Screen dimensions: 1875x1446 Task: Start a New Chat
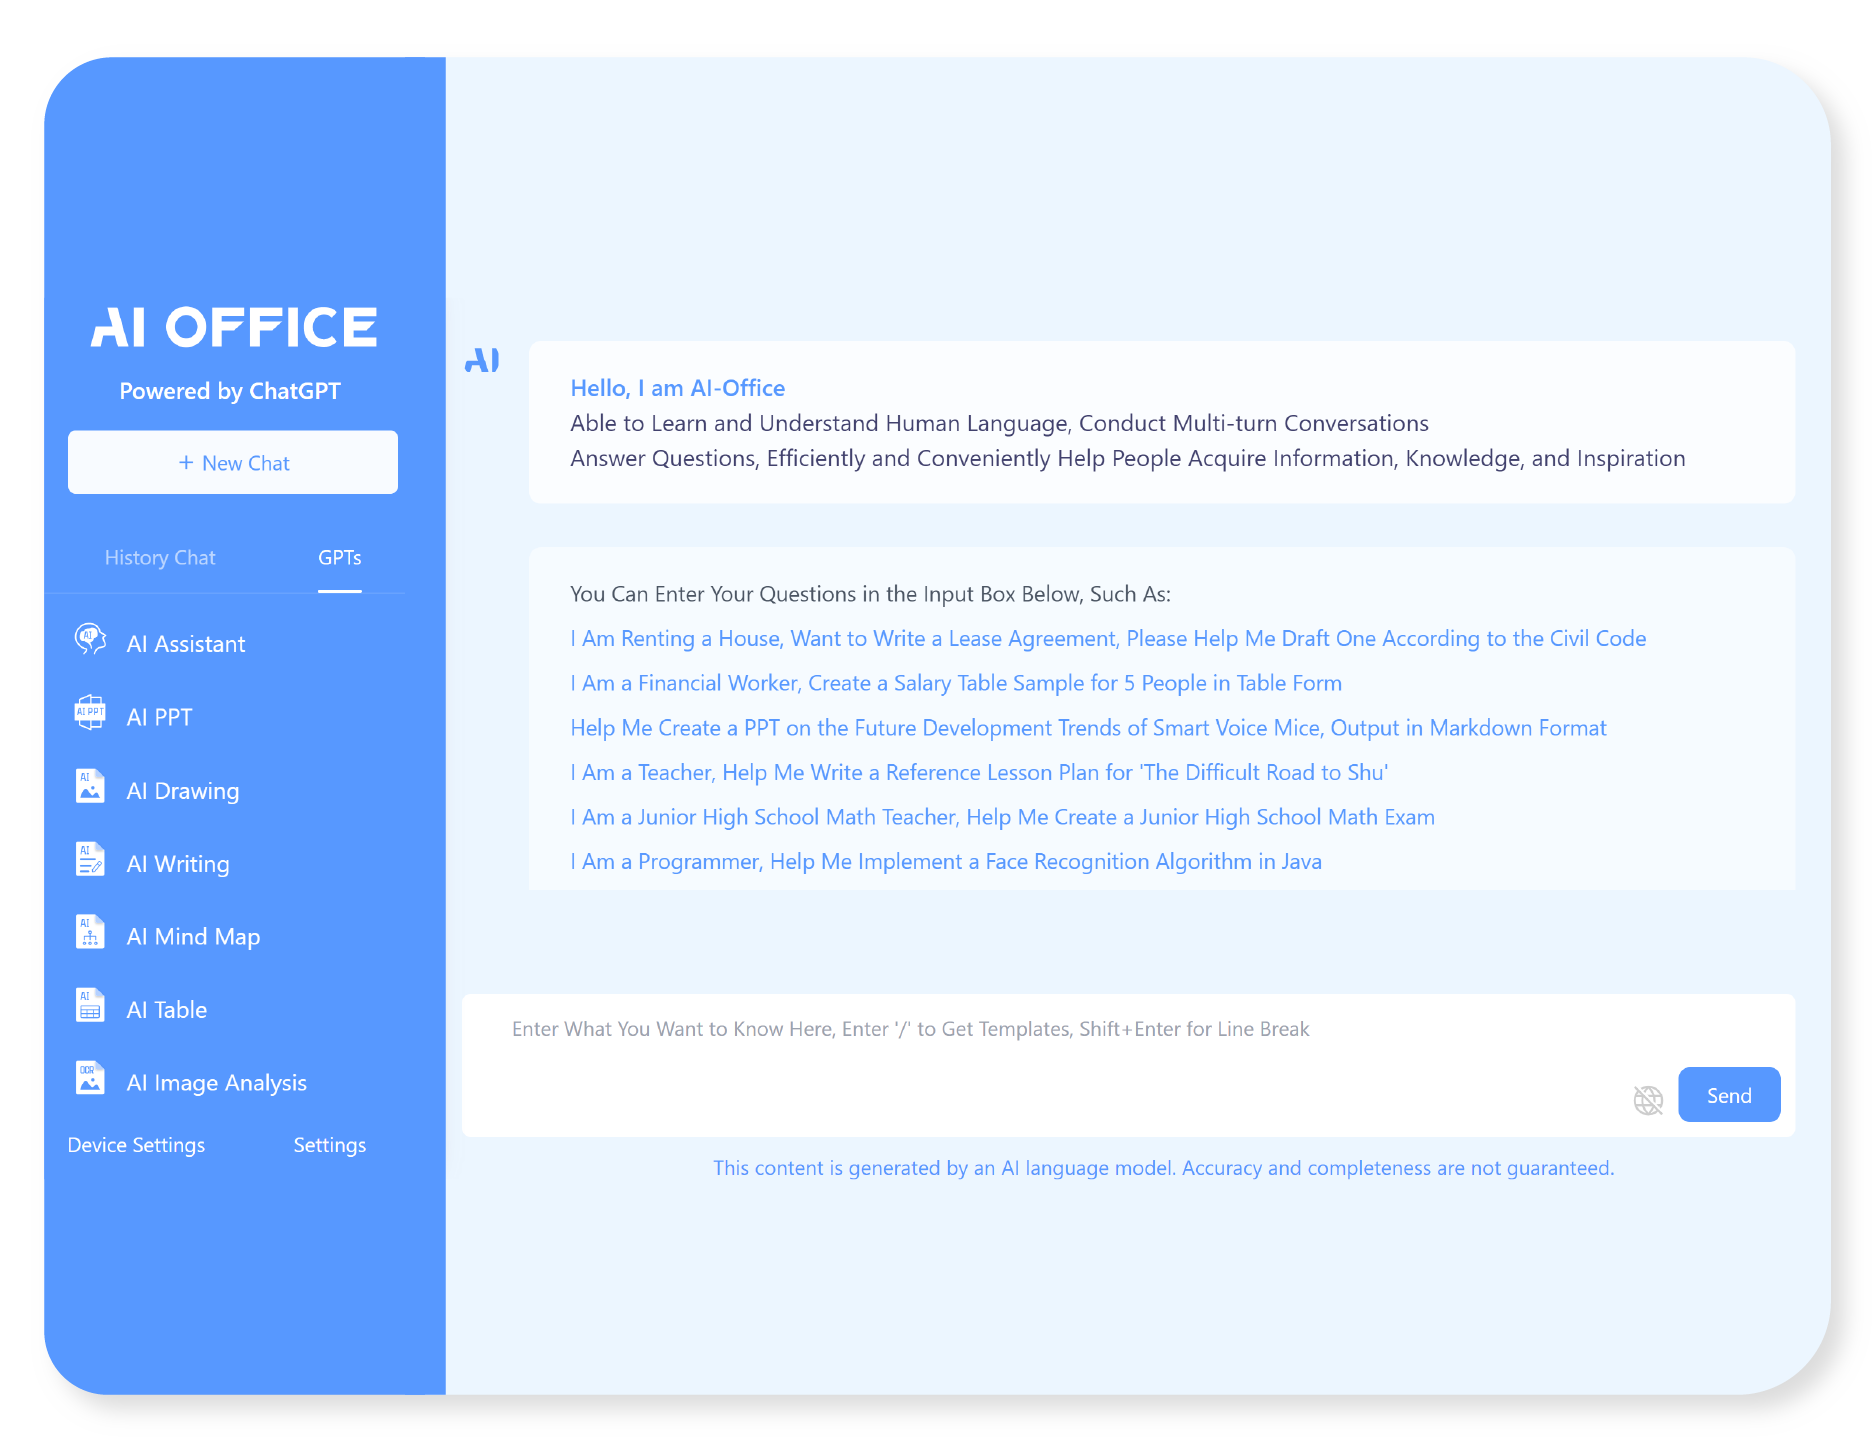(233, 463)
